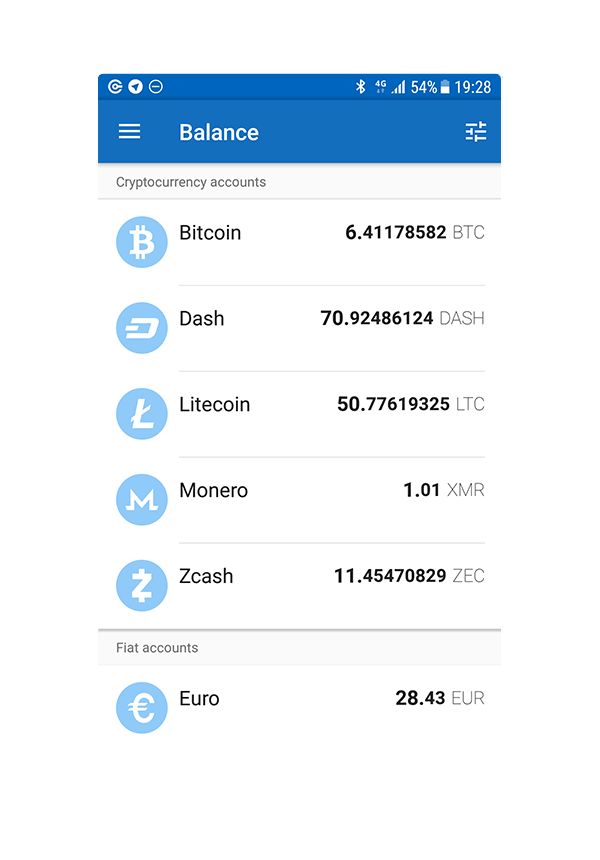Tap the Euro currency icon

(141, 708)
